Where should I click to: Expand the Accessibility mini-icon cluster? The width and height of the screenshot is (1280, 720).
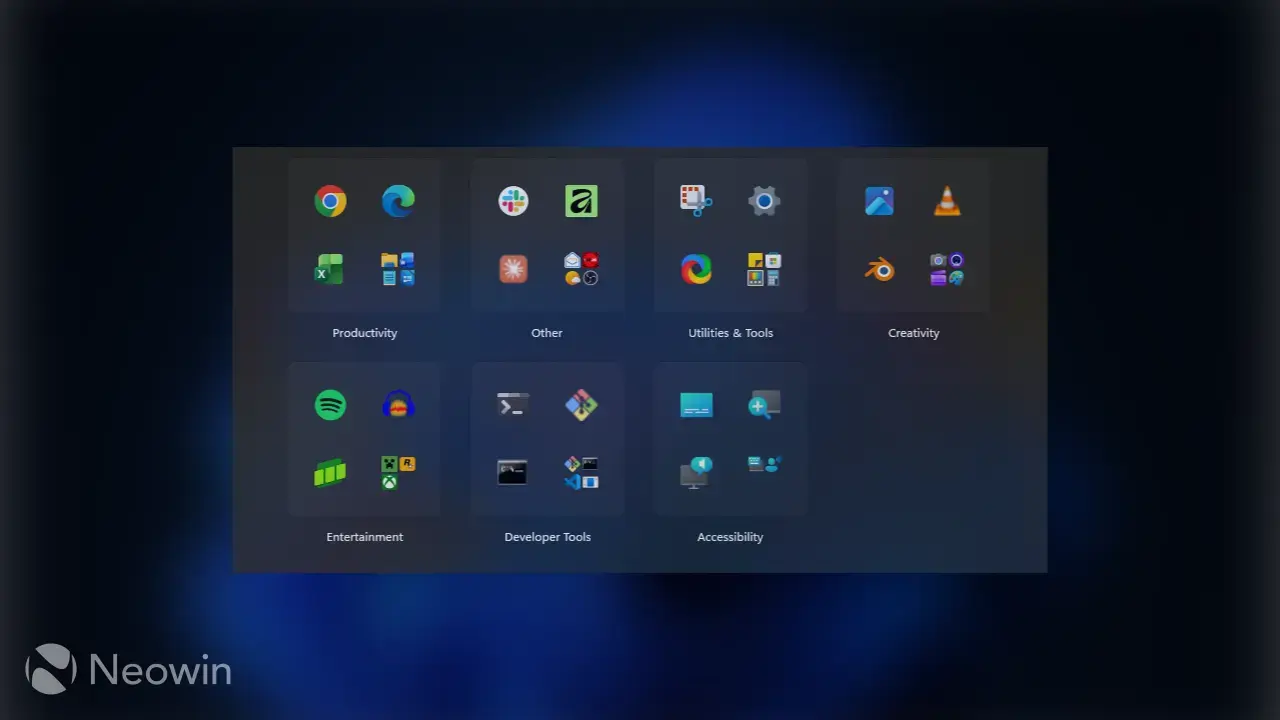pos(764,464)
